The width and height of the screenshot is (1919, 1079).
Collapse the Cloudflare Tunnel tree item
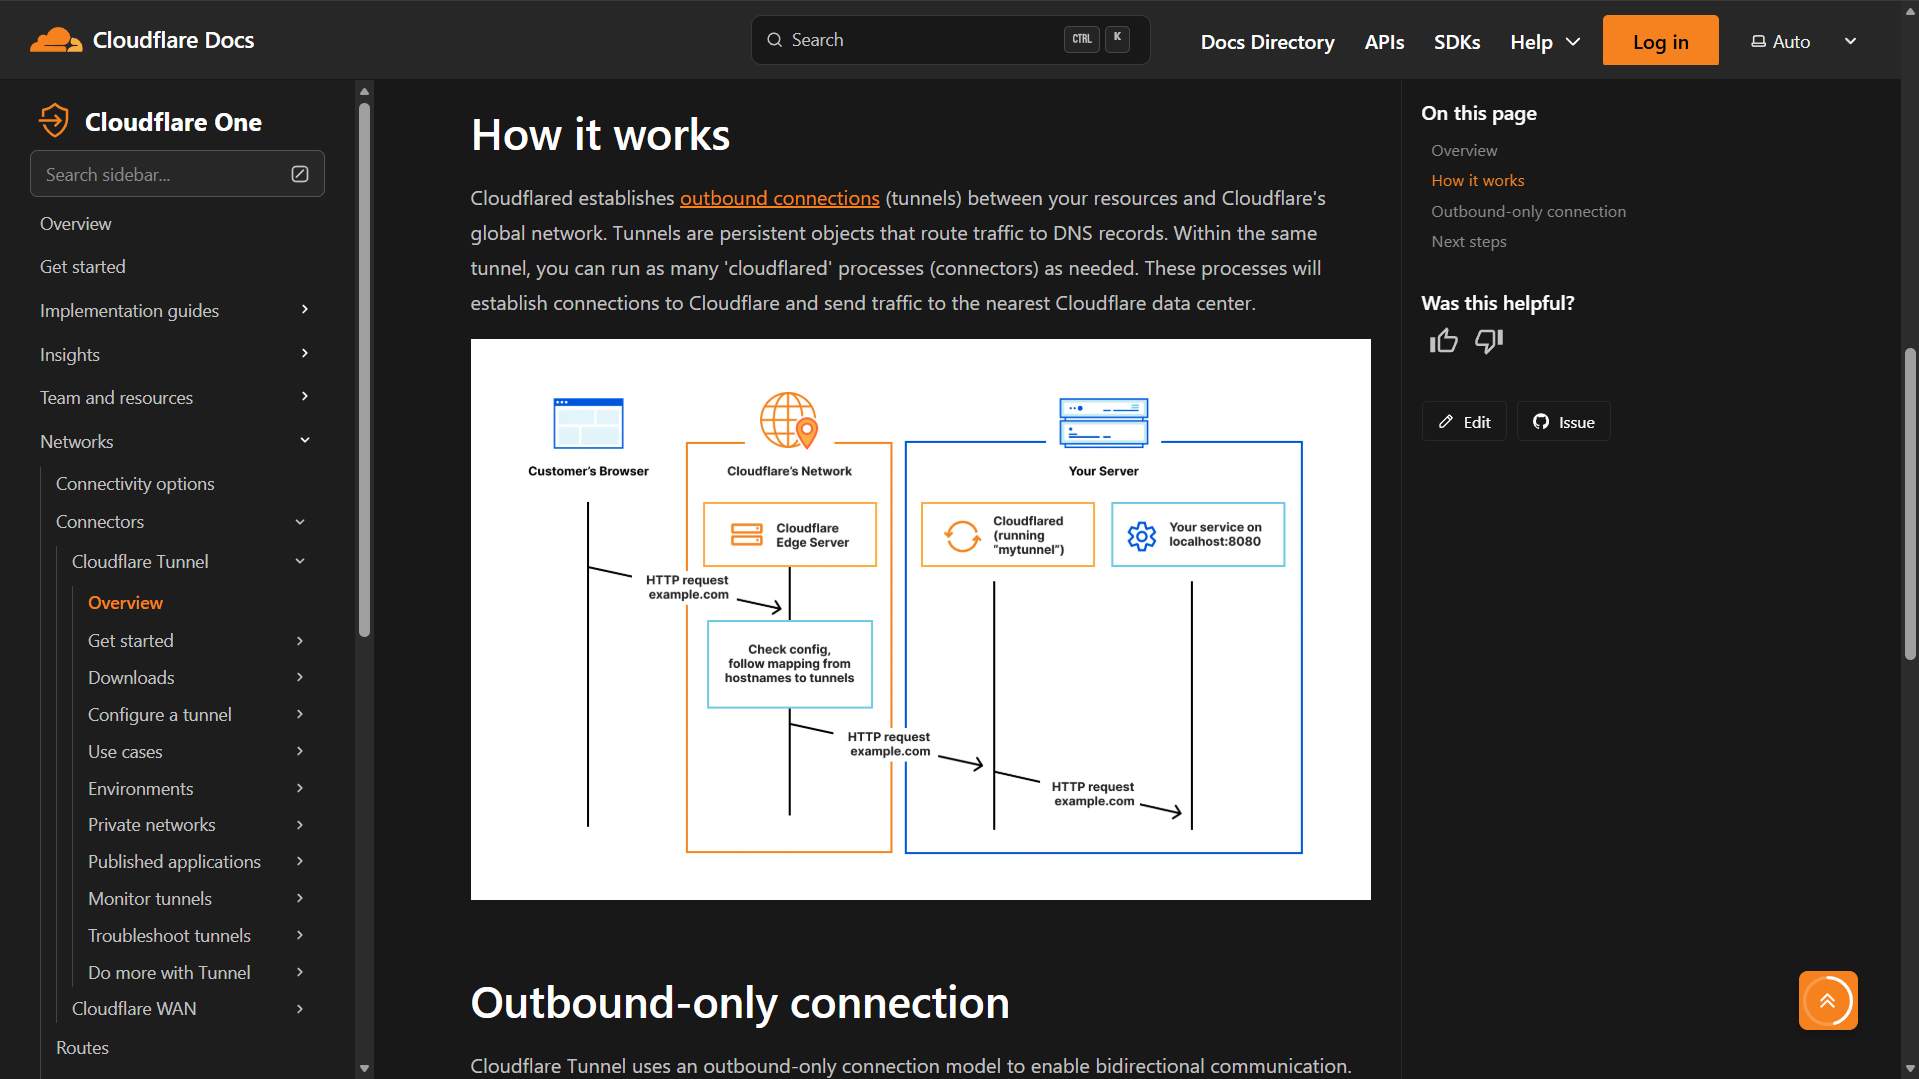[300, 561]
